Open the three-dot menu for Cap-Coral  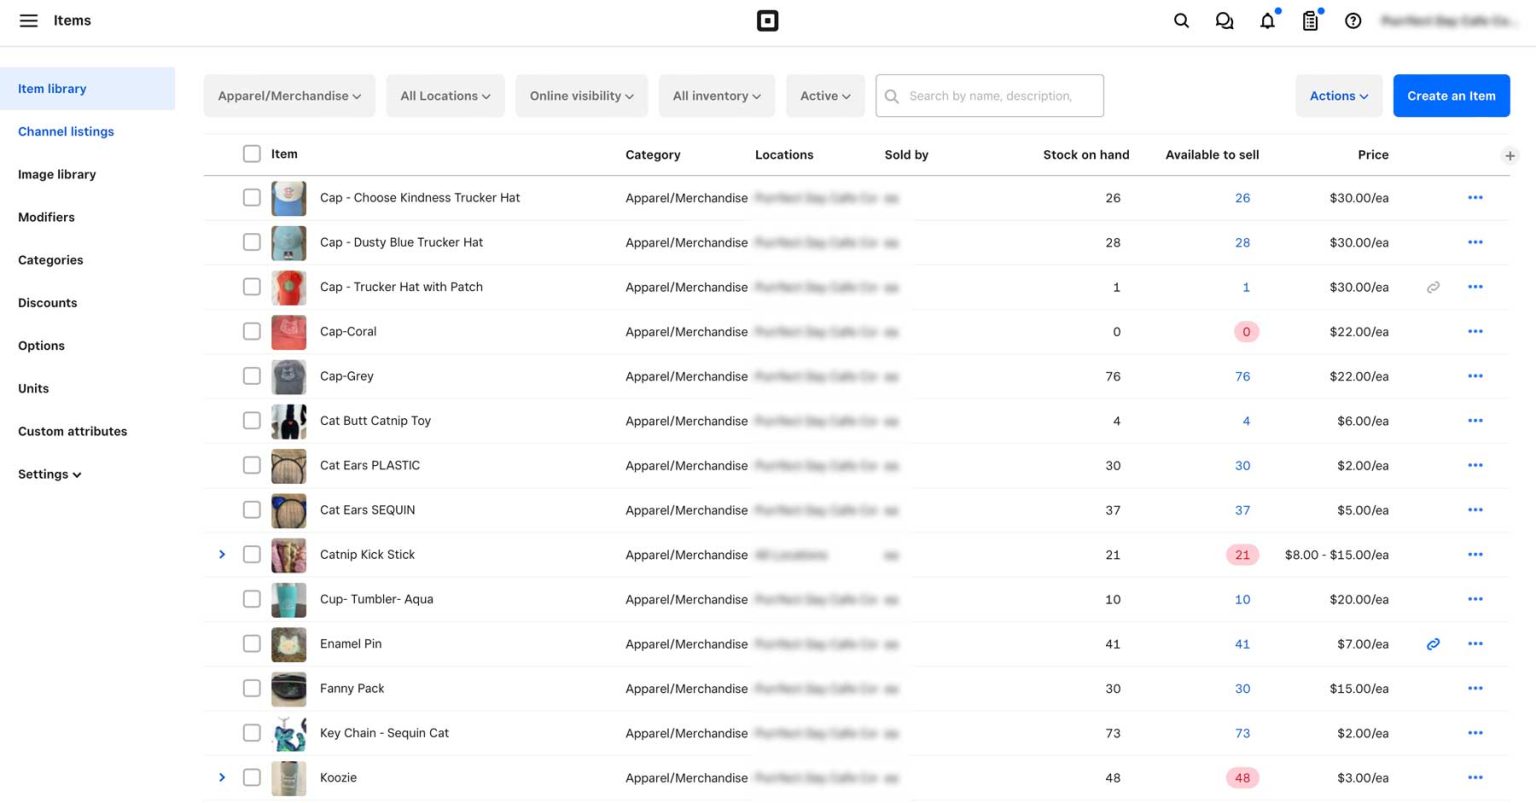click(x=1475, y=331)
